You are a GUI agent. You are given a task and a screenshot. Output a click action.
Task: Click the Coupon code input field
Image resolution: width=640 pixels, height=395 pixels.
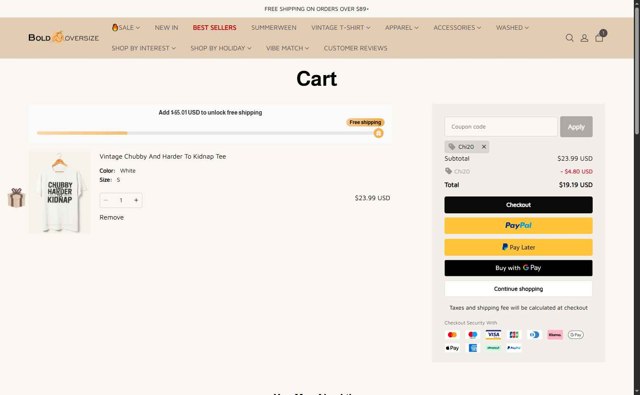(501, 127)
